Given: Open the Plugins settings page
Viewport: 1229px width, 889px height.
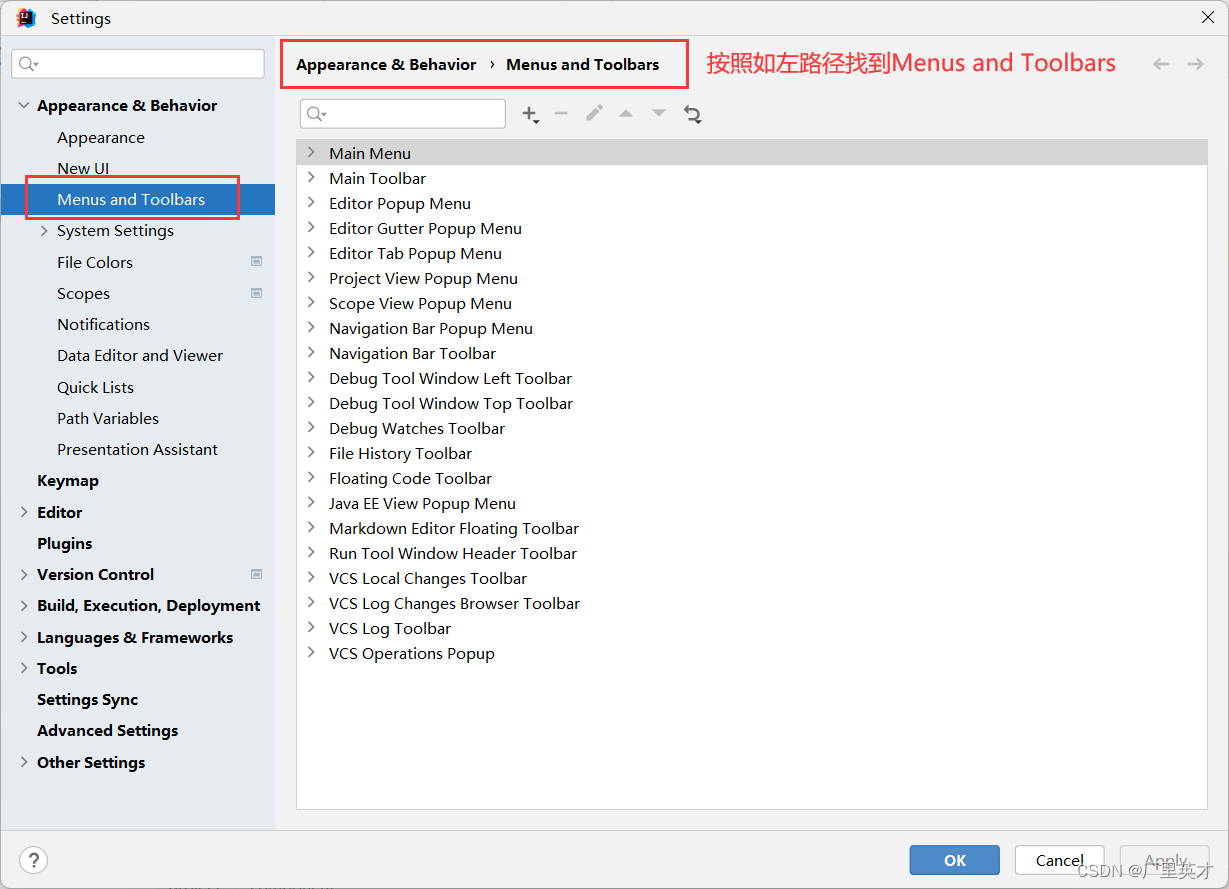Looking at the screenshot, I should point(66,543).
